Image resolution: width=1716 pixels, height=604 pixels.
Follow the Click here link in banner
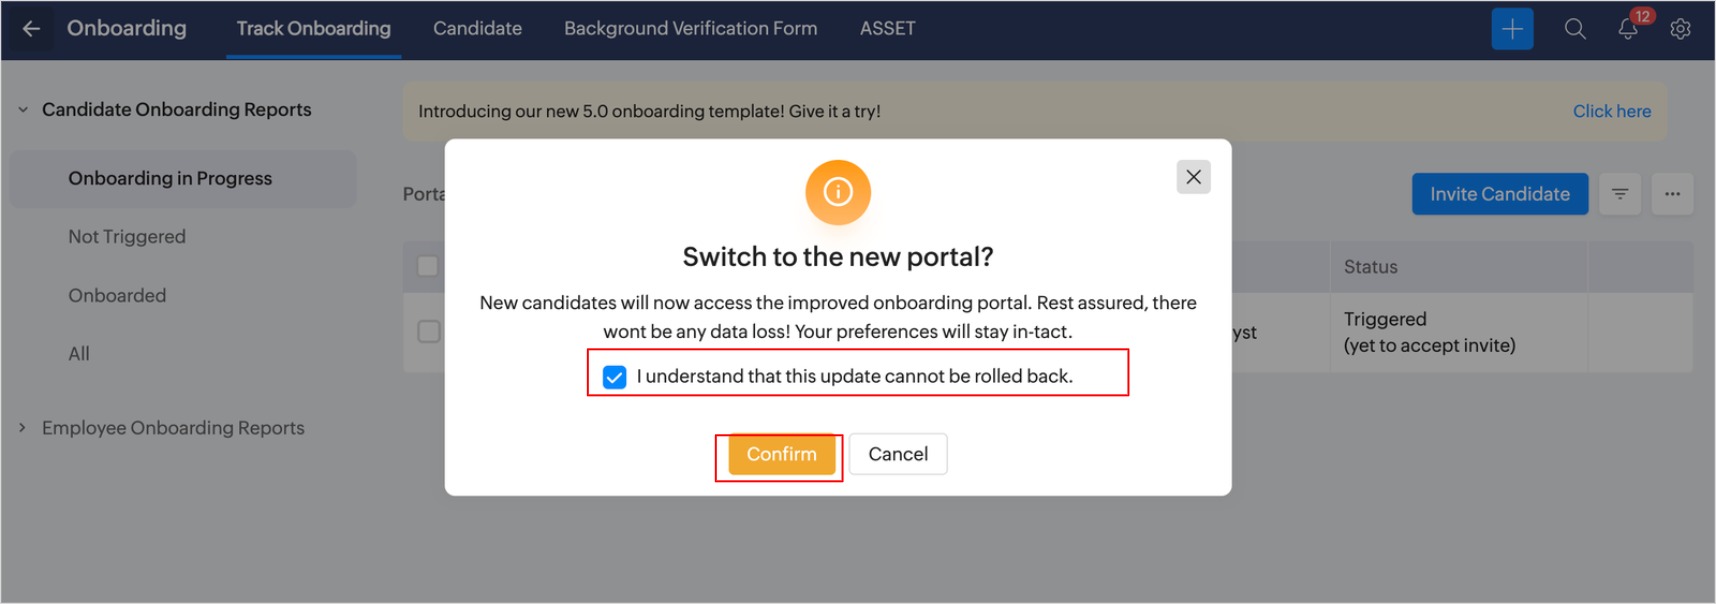(1611, 111)
